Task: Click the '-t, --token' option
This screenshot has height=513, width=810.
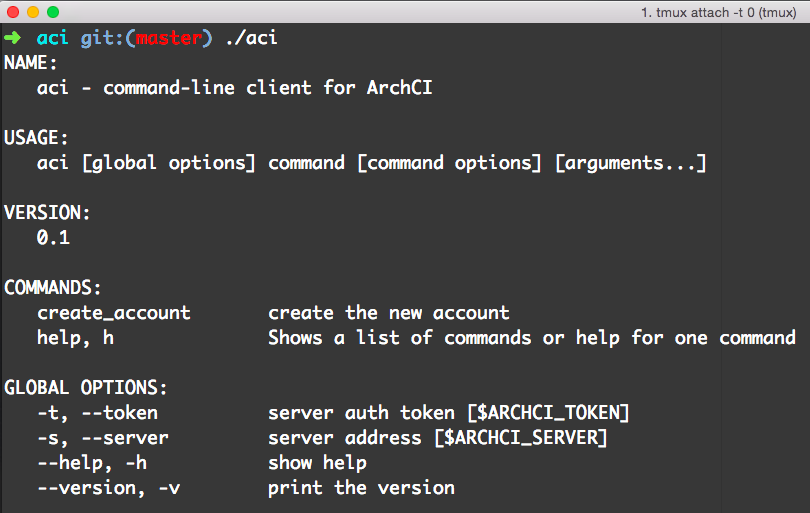Action: coord(98,413)
